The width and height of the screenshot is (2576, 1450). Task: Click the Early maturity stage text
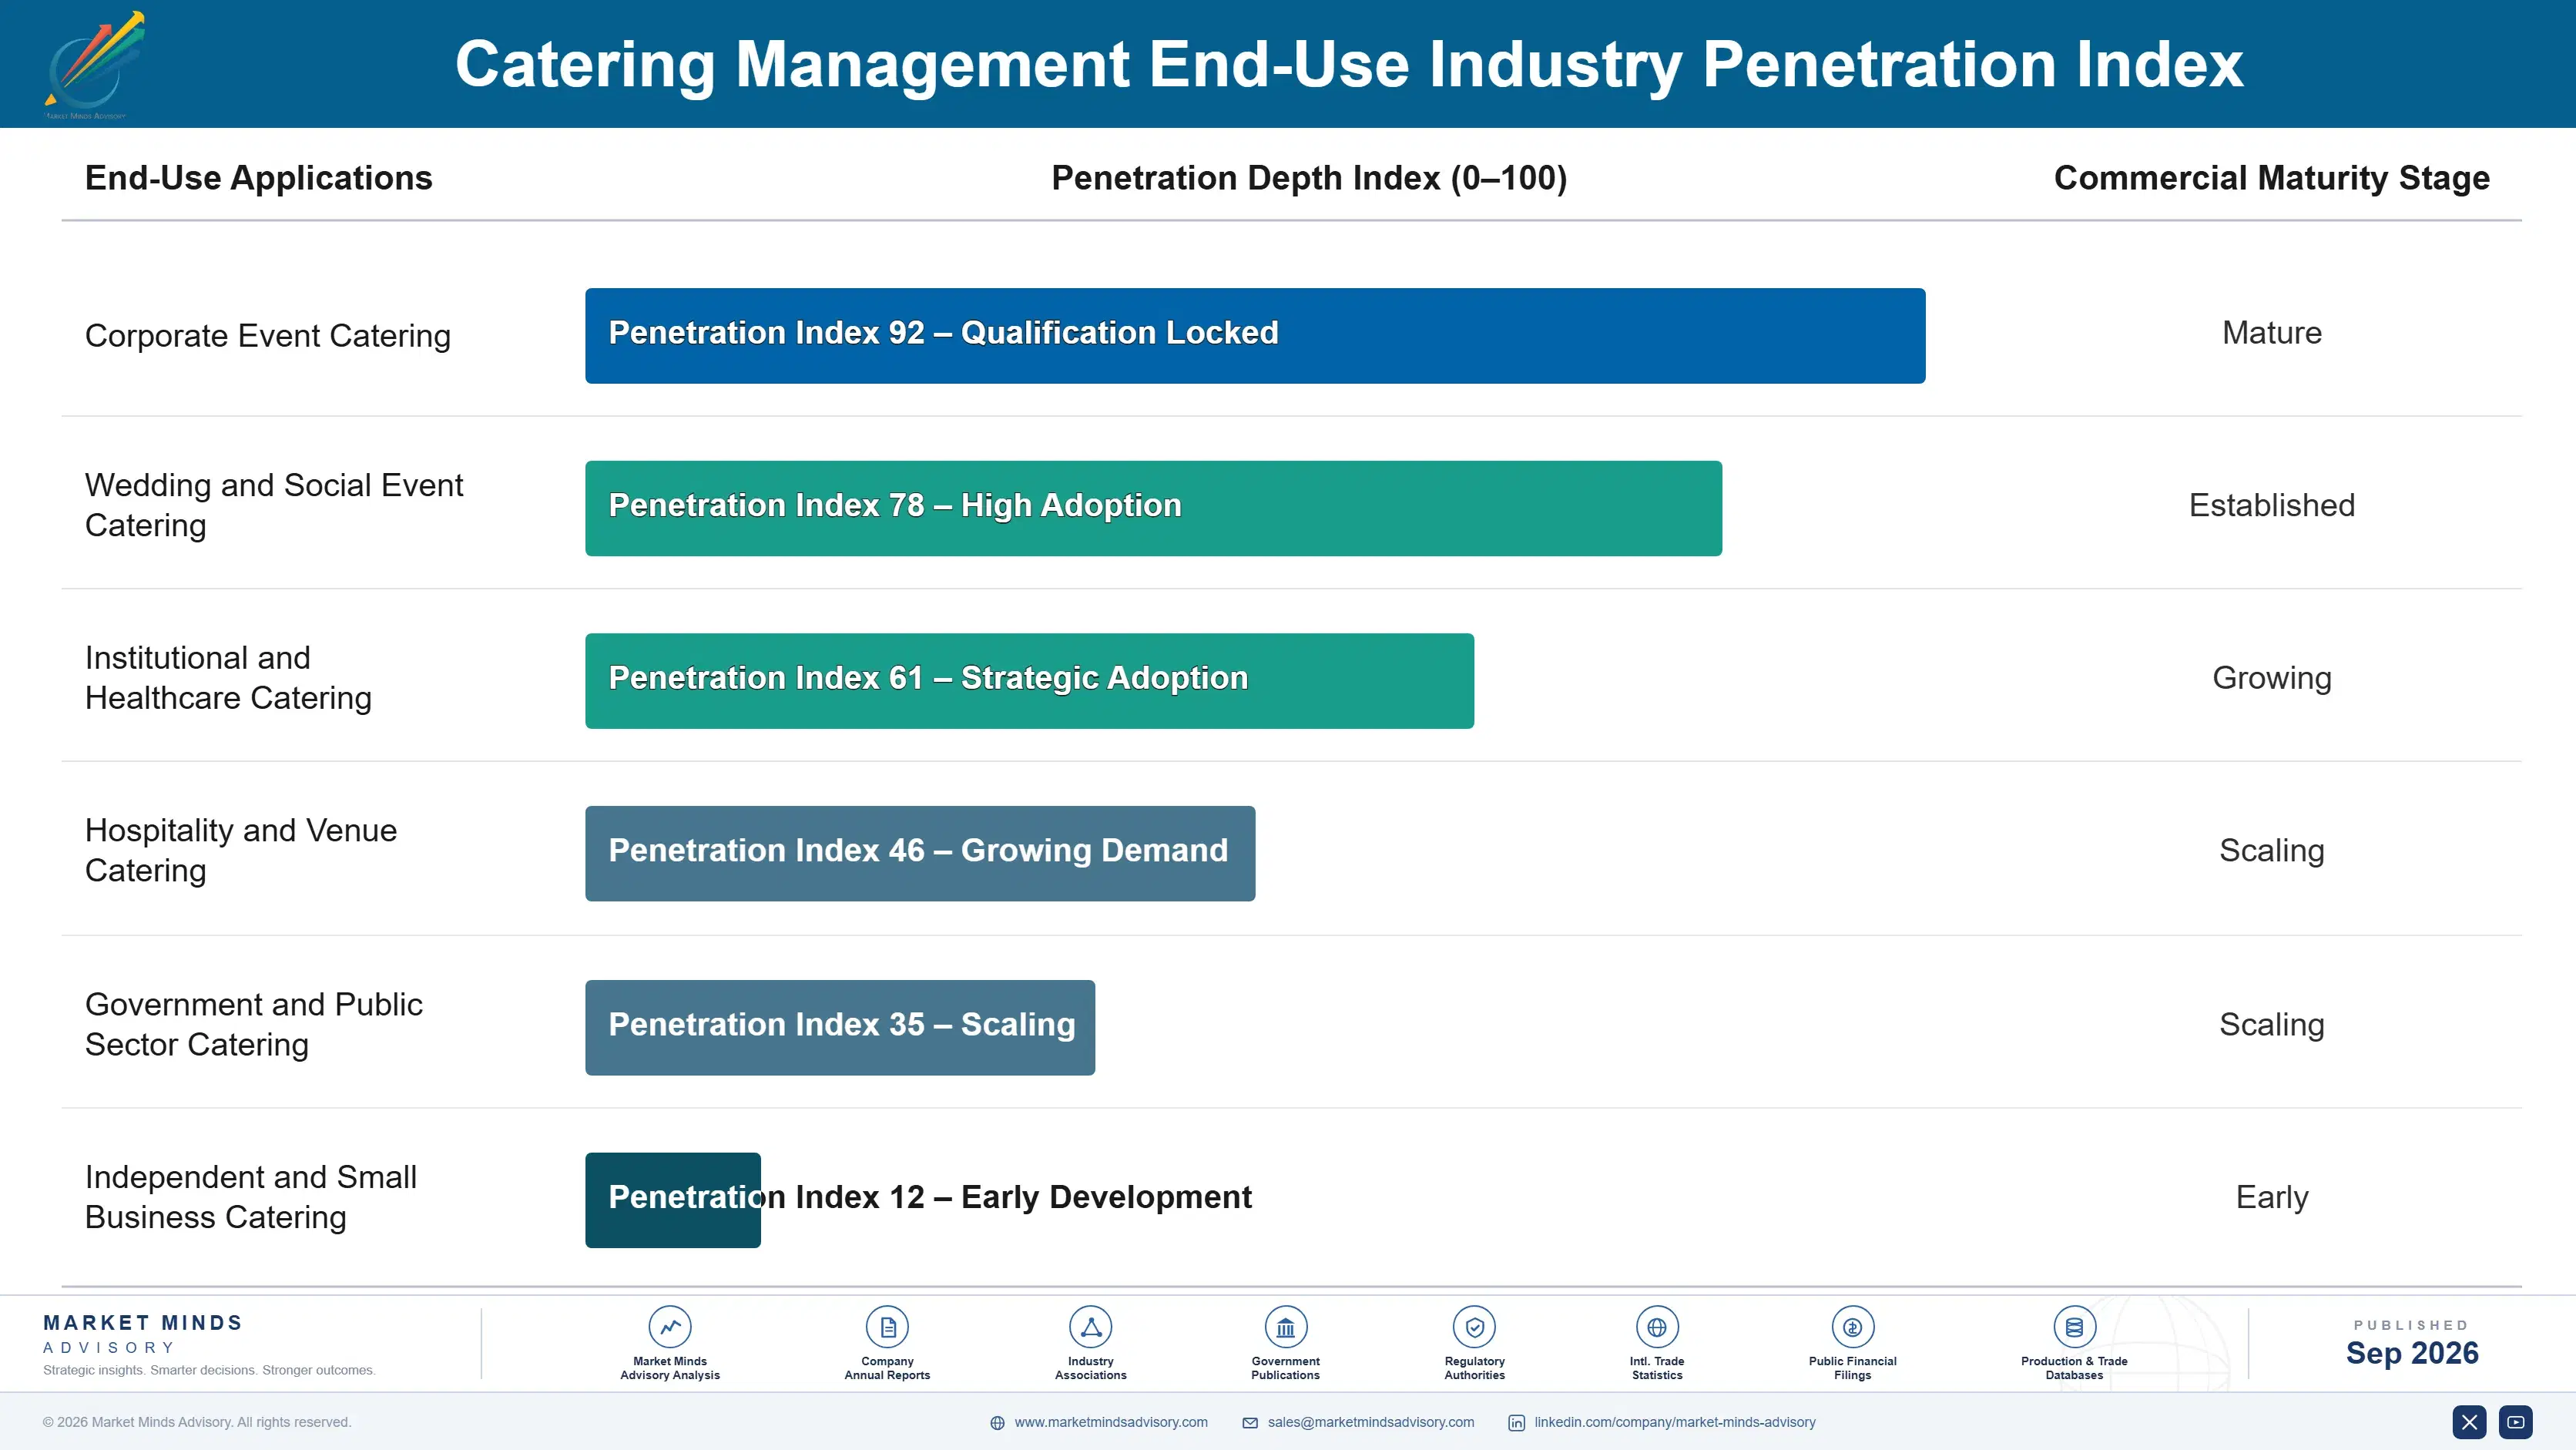[x=2271, y=1197]
